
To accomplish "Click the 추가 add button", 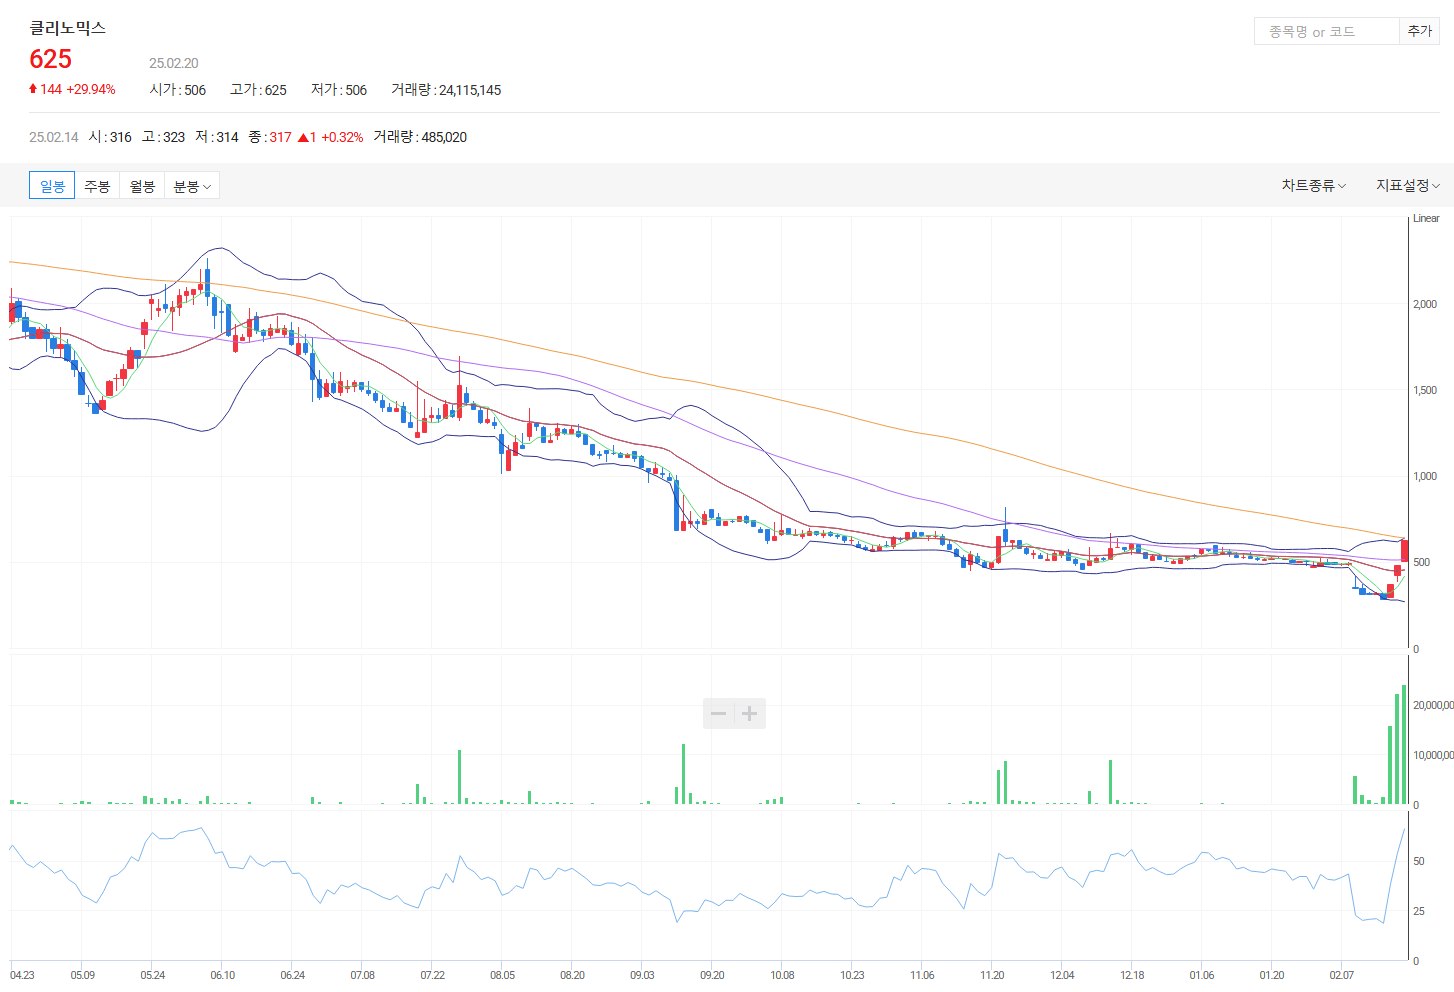I will pos(1420,31).
